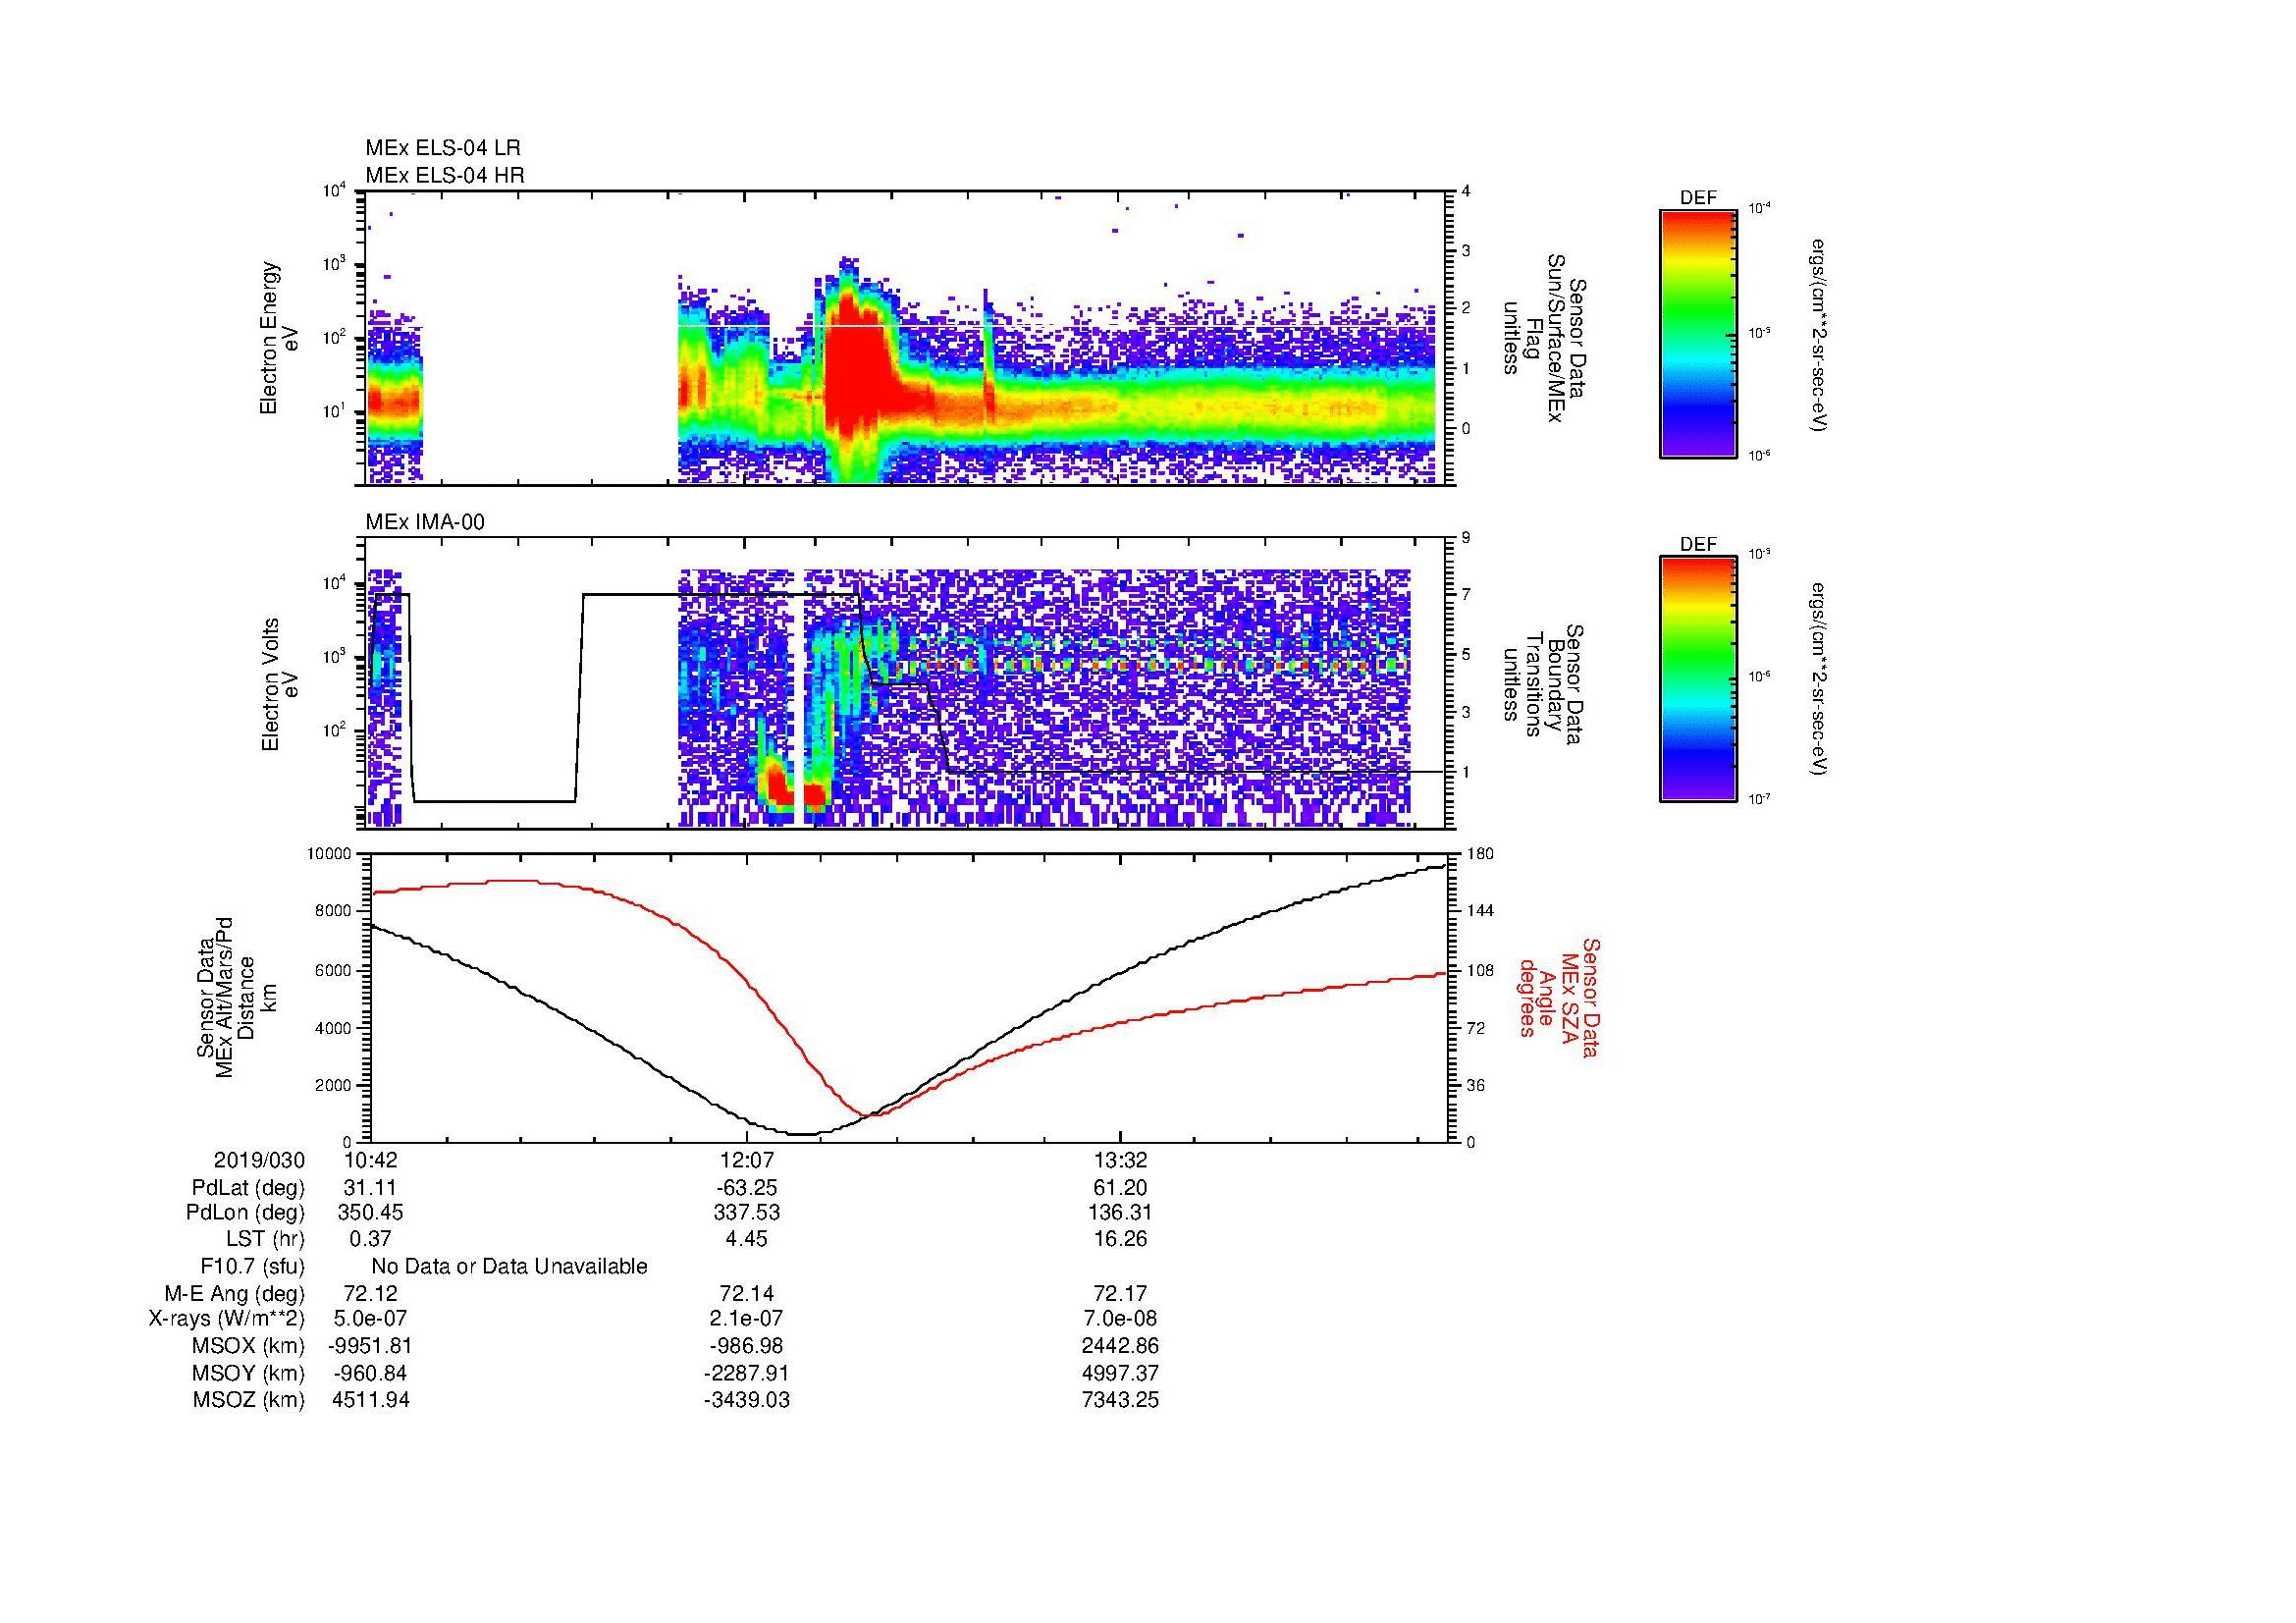Screen dimensions: 2296x1623
Task: Click the date label '2019/030'
Action: 259,1161
